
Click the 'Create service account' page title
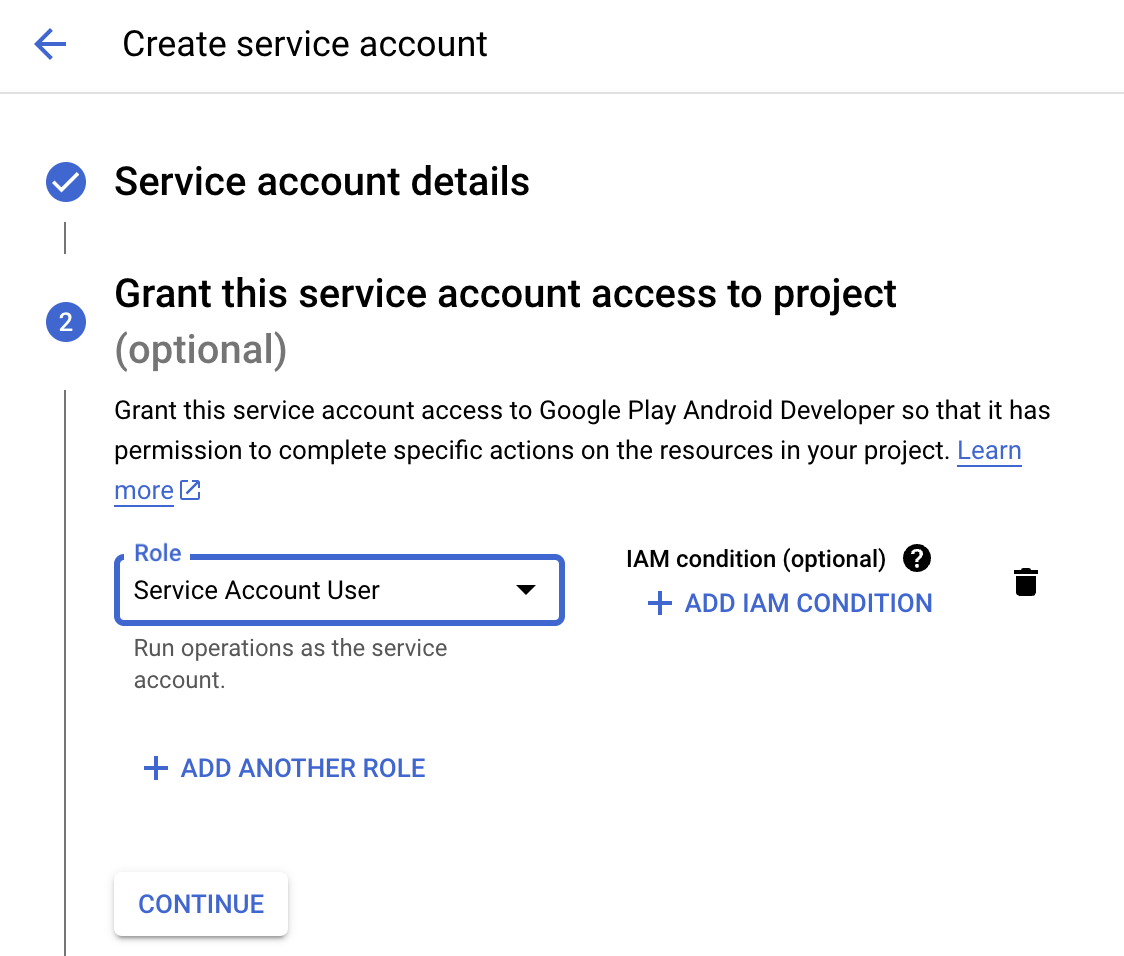305,44
